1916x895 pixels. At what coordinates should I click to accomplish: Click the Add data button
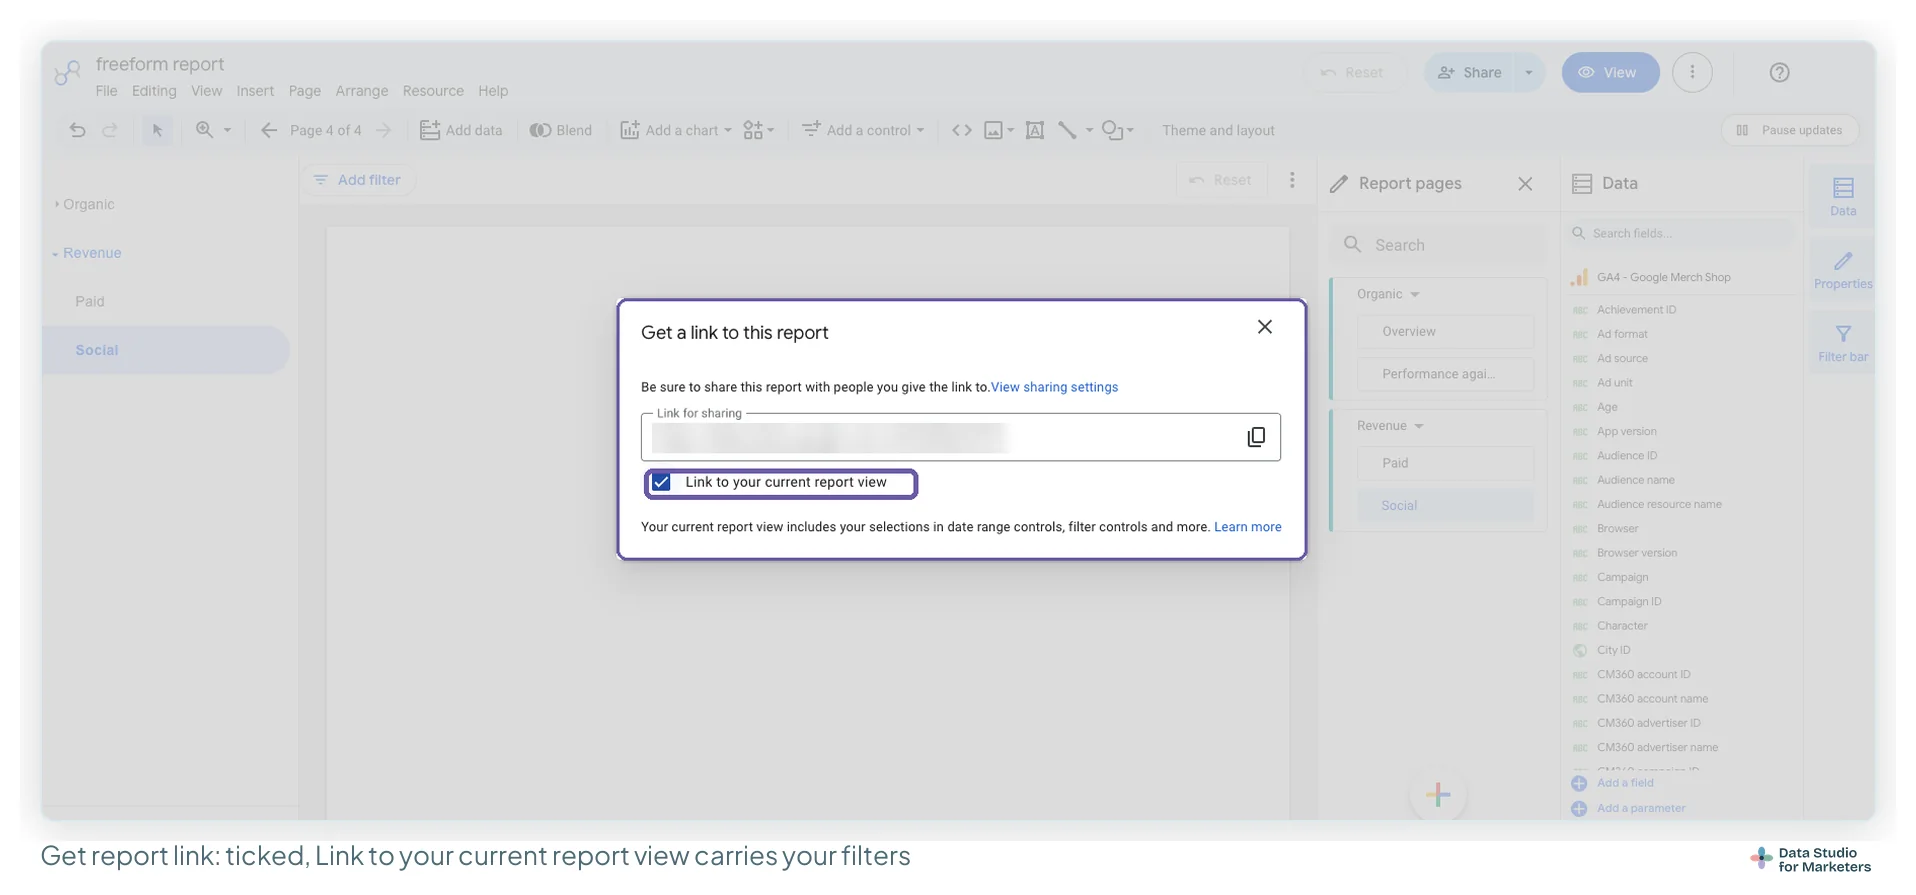(x=461, y=130)
